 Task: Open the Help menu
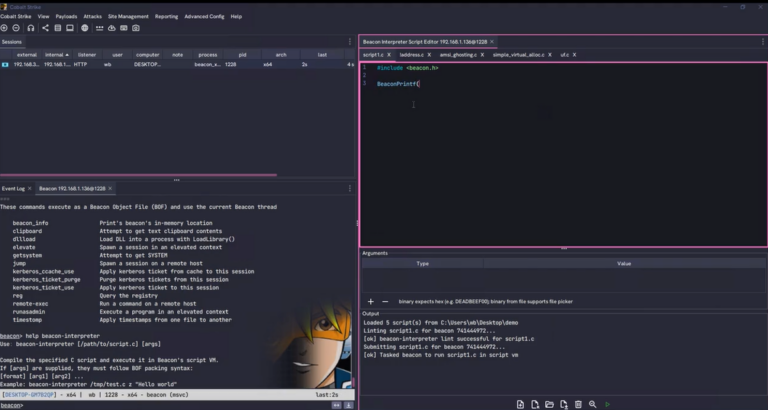236,16
